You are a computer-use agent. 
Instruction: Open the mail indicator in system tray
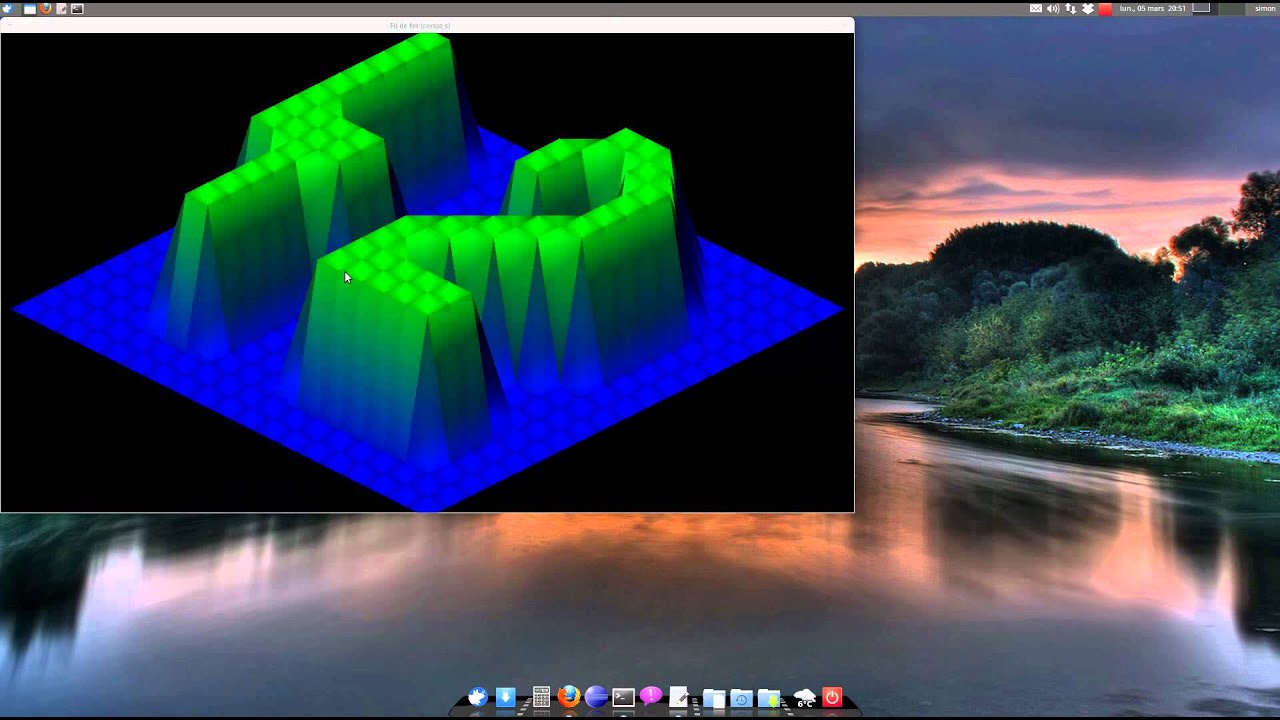(x=1036, y=8)
